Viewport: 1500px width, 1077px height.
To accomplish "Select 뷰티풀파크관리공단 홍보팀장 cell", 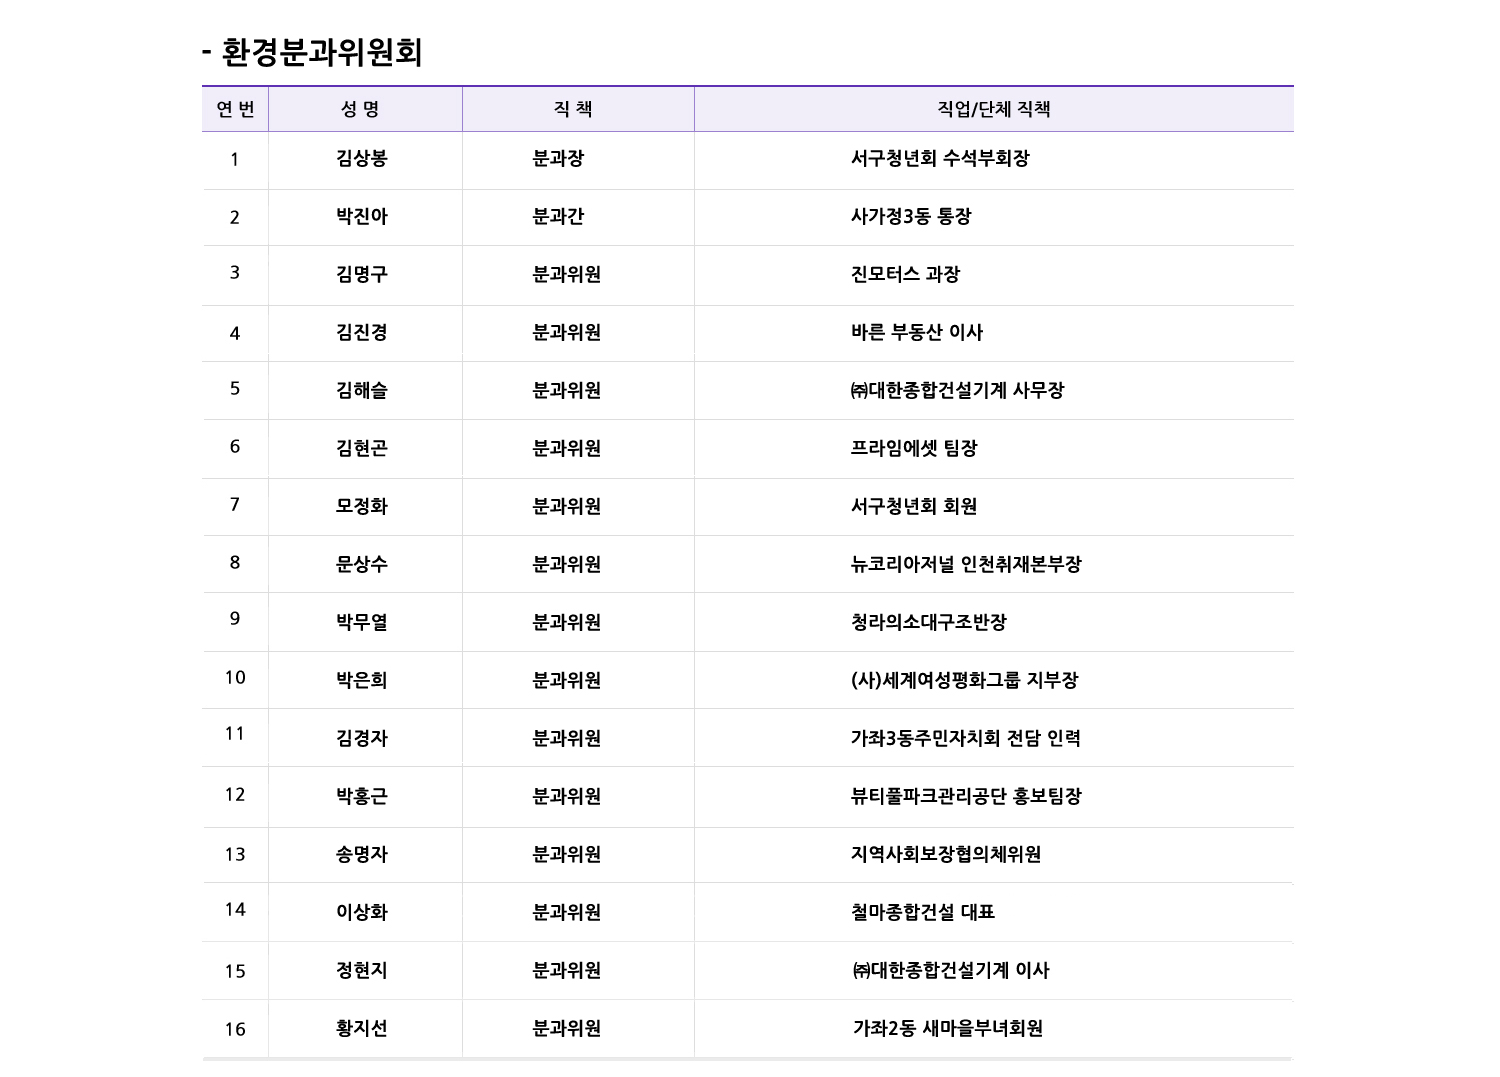I will coord(965,796).
